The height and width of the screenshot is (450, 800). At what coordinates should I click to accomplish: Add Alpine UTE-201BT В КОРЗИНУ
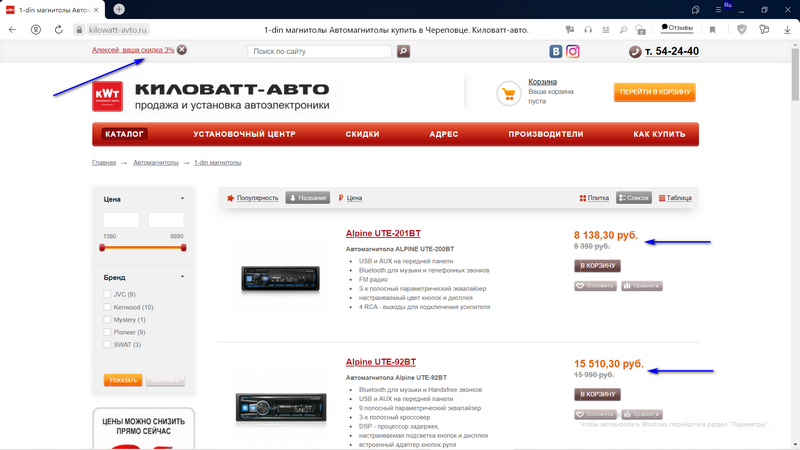pyautogui.click(x=597, y=265)
